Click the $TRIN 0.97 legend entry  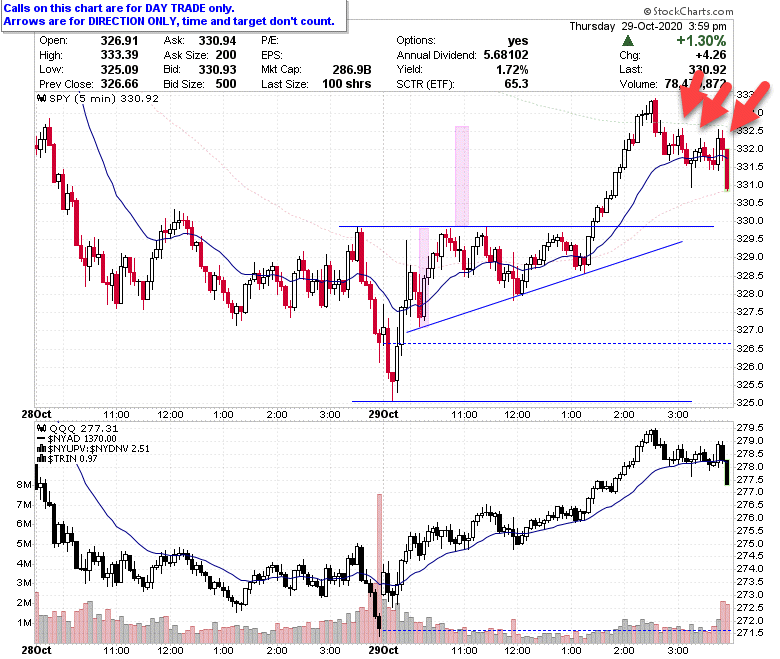[73, 459]
